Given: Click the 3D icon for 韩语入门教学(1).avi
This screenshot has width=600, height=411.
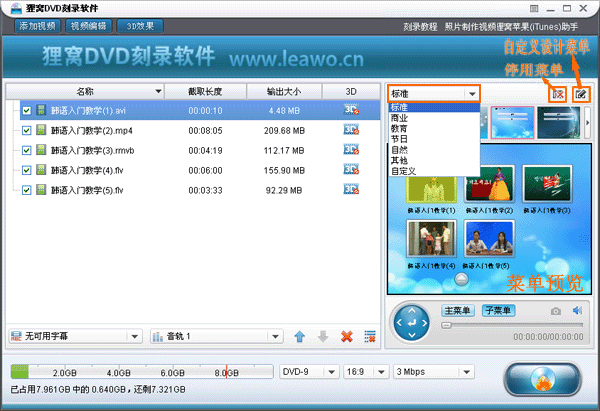Looking at the screenshot, I should coord(351,110).
